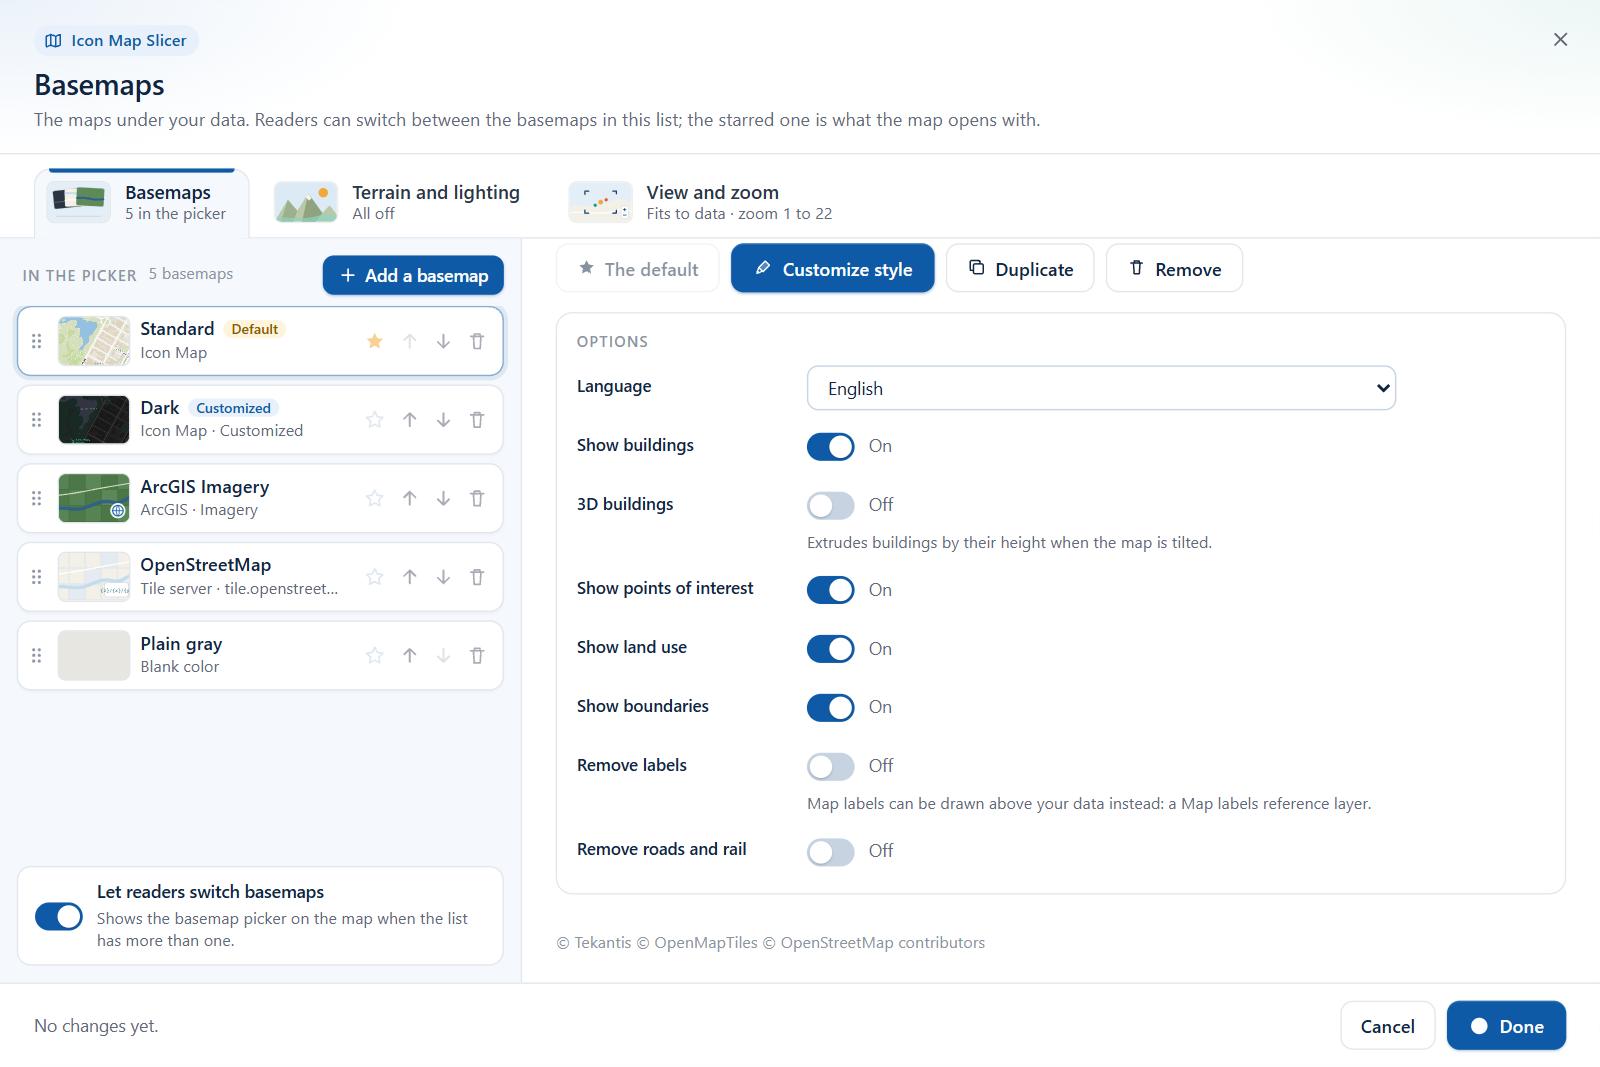1600x1067 pixels.
Task: Click the Duplicate button
Action: pyautogui.click(x=1020, y=269)
